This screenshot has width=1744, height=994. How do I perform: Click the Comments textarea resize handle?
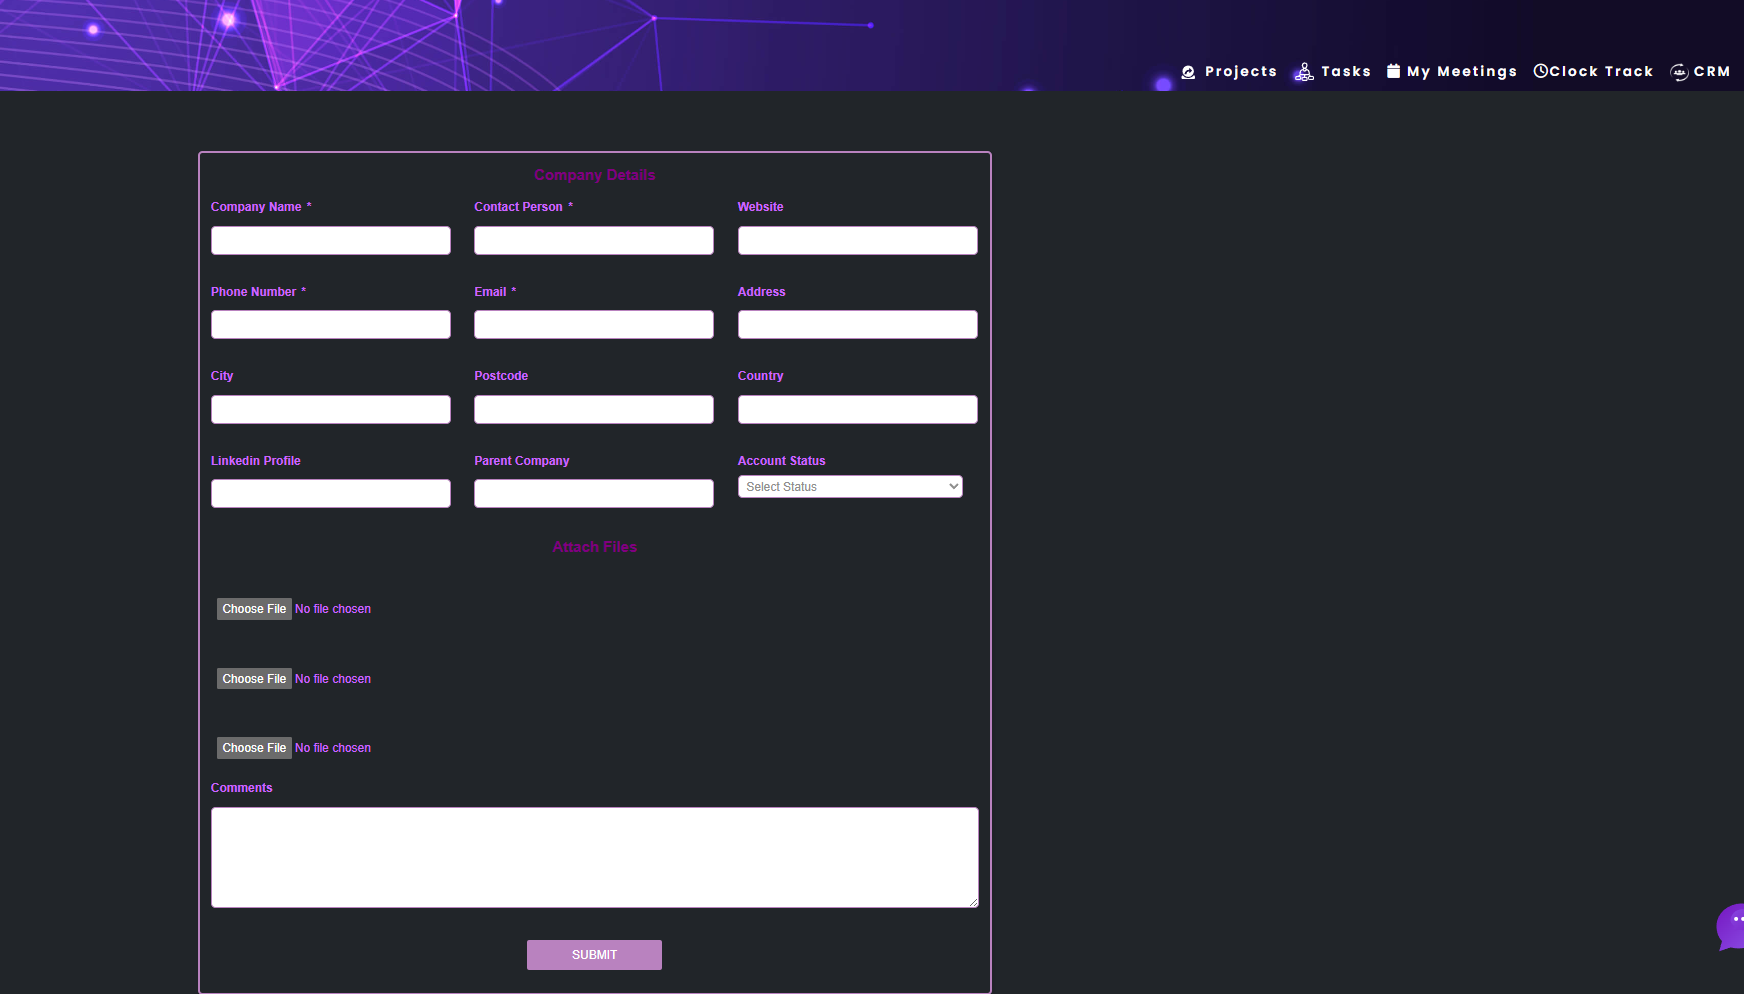[x=973, y=902]
